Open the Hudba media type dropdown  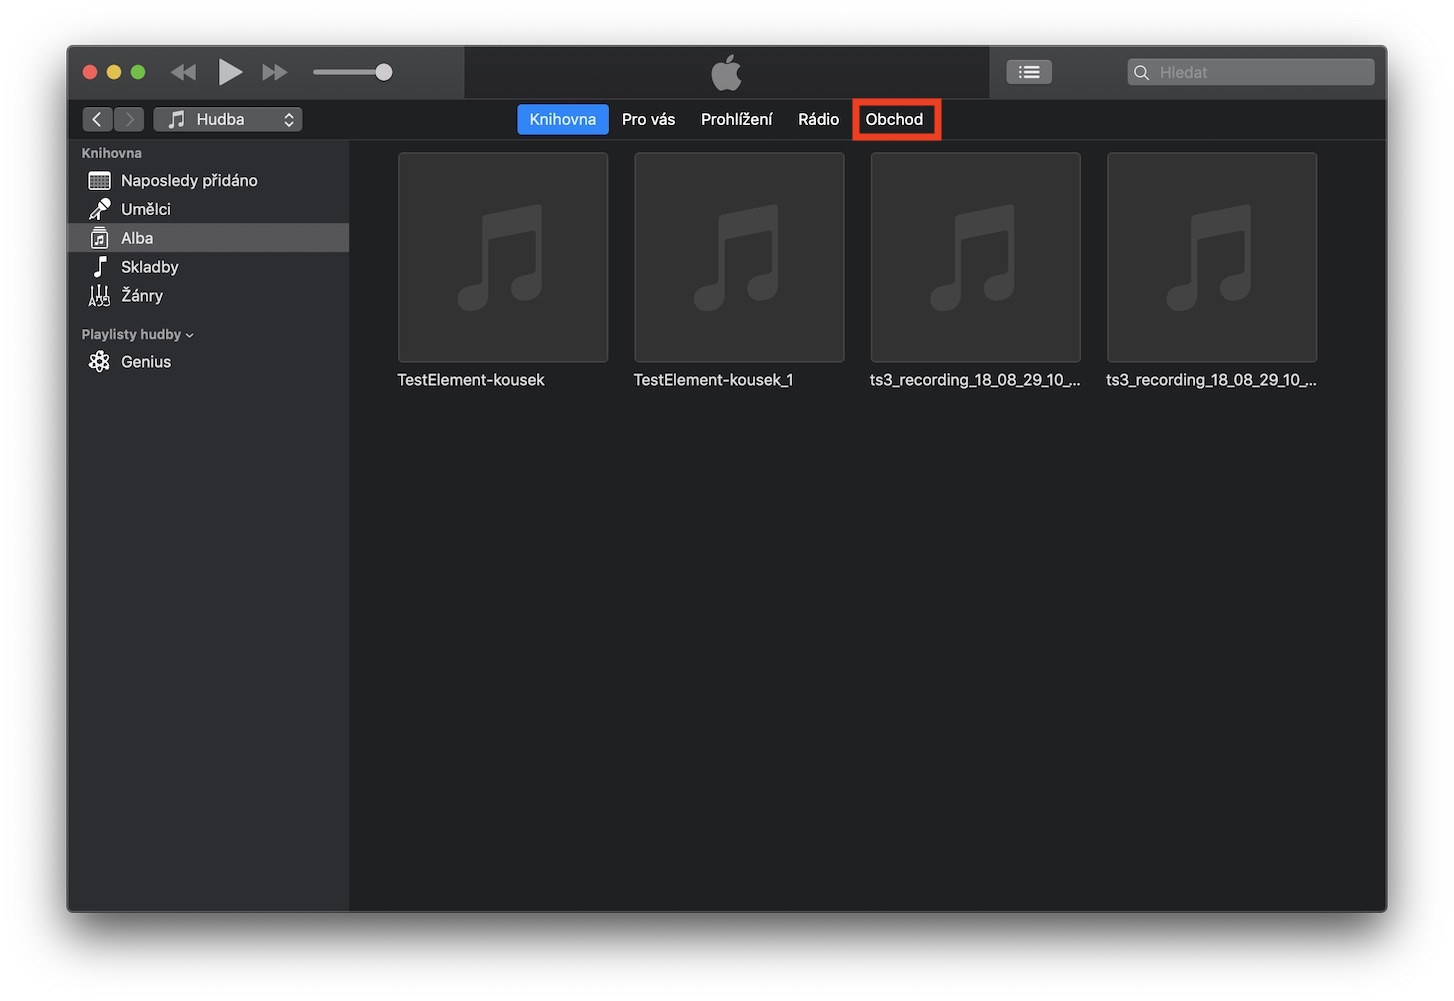point(228,119)
